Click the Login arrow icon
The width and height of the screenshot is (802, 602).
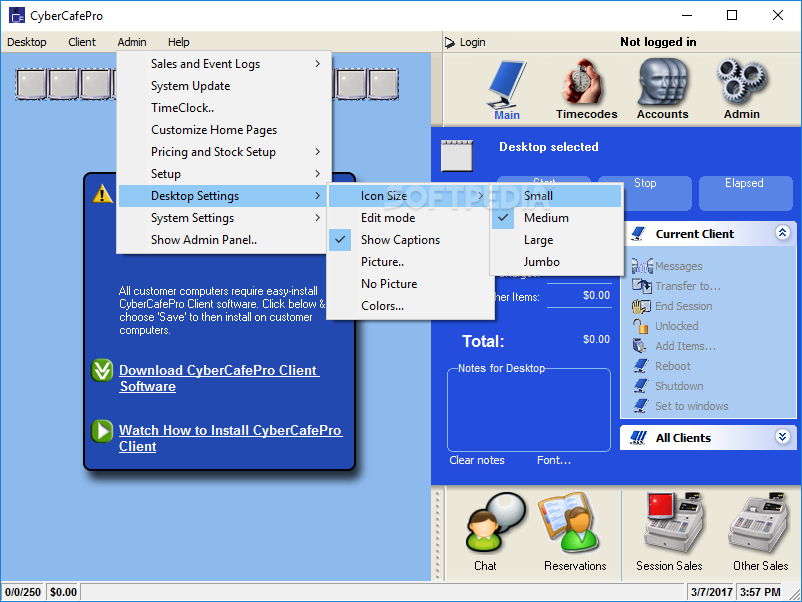coord(449,42)
